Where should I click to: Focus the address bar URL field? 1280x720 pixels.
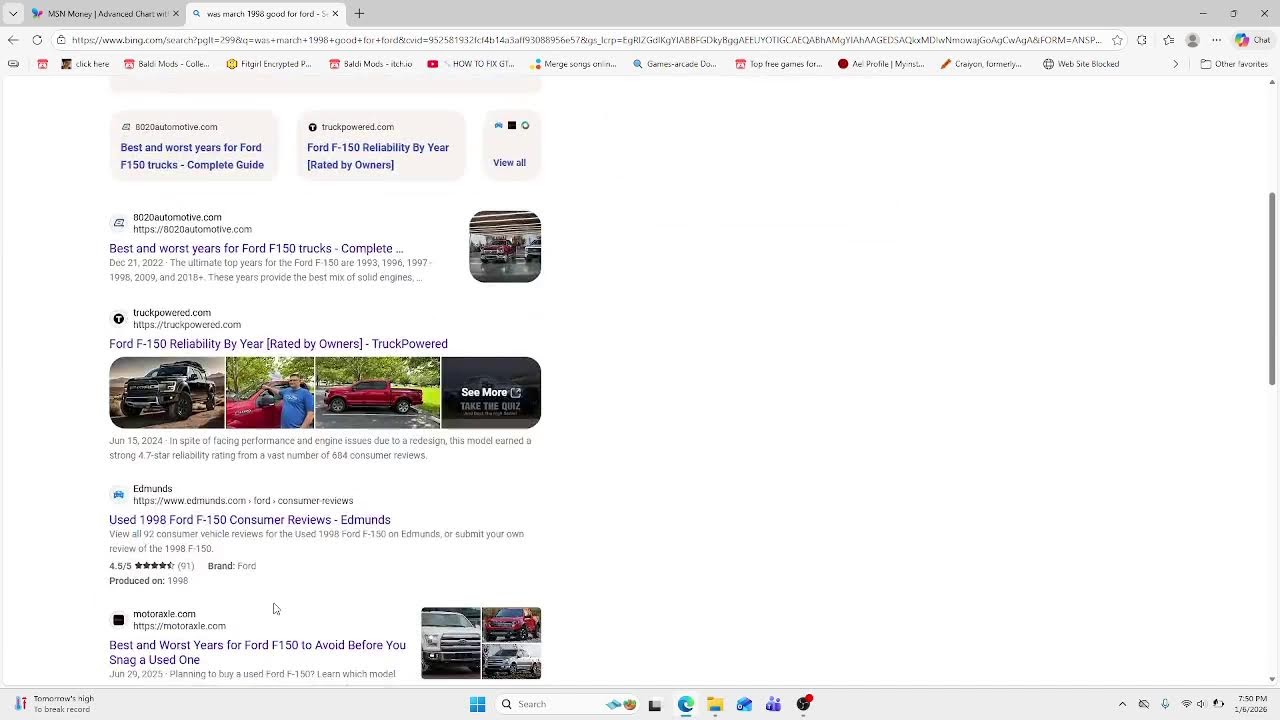tap(585, 40)
